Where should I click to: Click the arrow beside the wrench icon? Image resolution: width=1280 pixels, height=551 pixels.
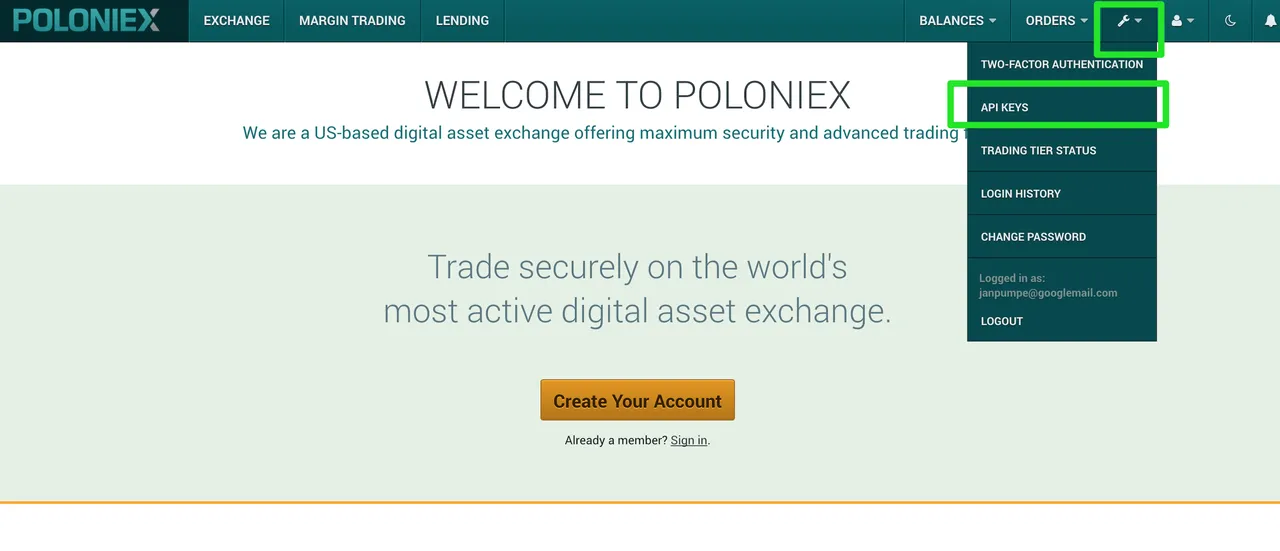(x=1138, y=21)
